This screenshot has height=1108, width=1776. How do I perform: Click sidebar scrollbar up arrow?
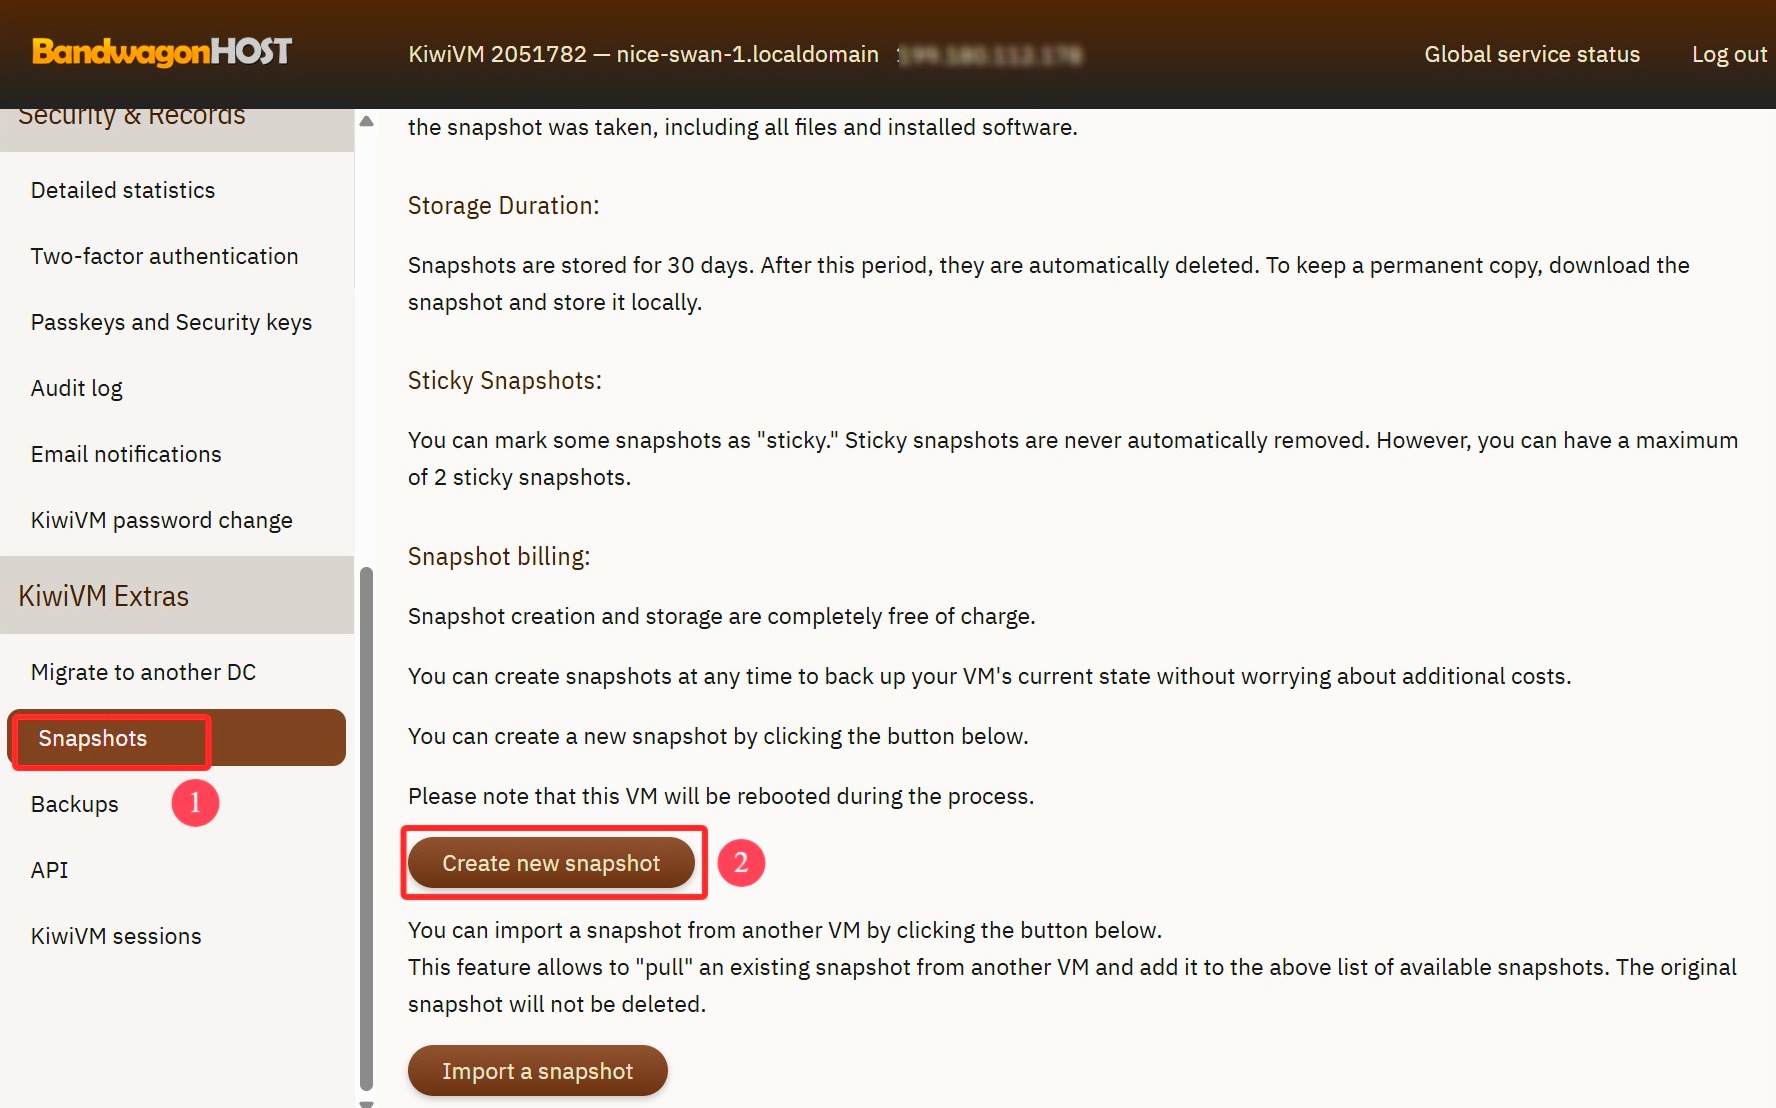click(366, 121)
